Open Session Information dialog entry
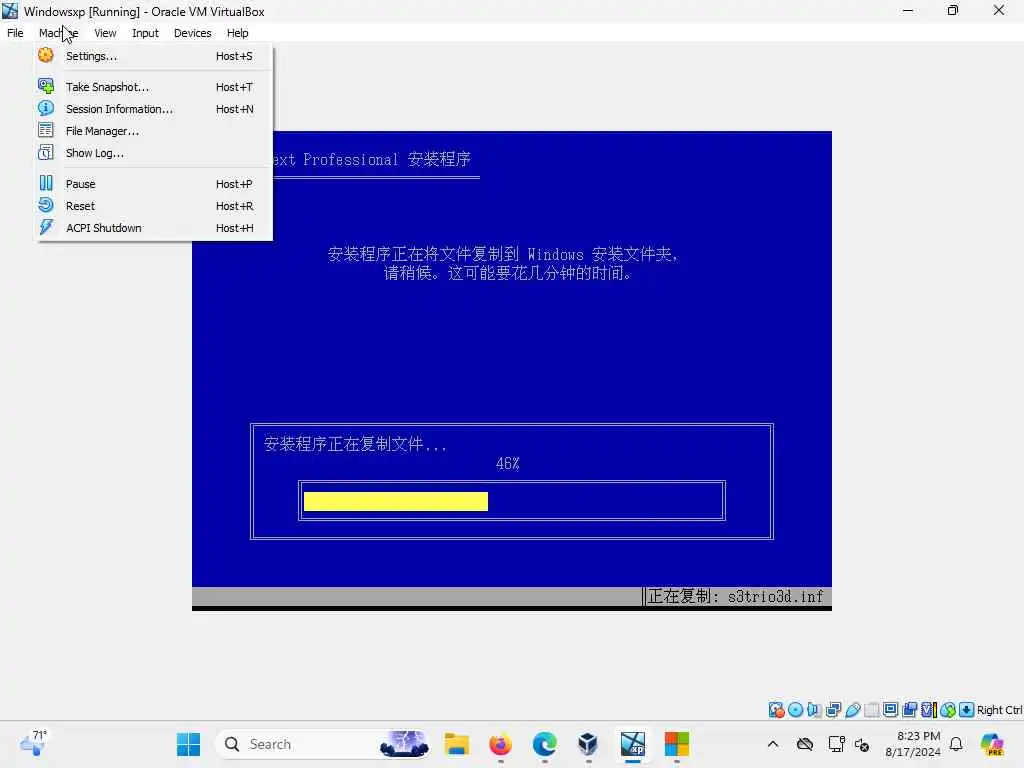The image size is (1024, 768). [x=154, y=109]
